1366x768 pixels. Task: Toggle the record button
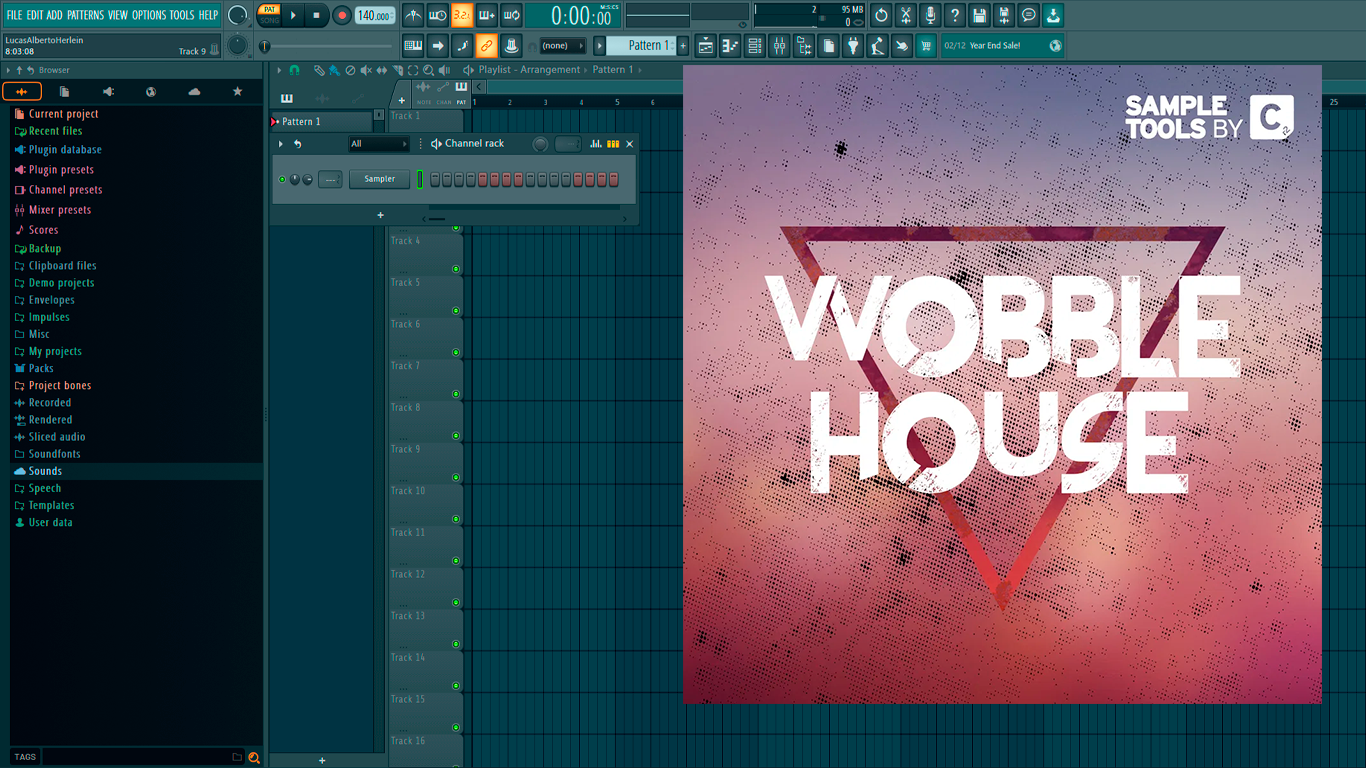(x=342, y=15)
